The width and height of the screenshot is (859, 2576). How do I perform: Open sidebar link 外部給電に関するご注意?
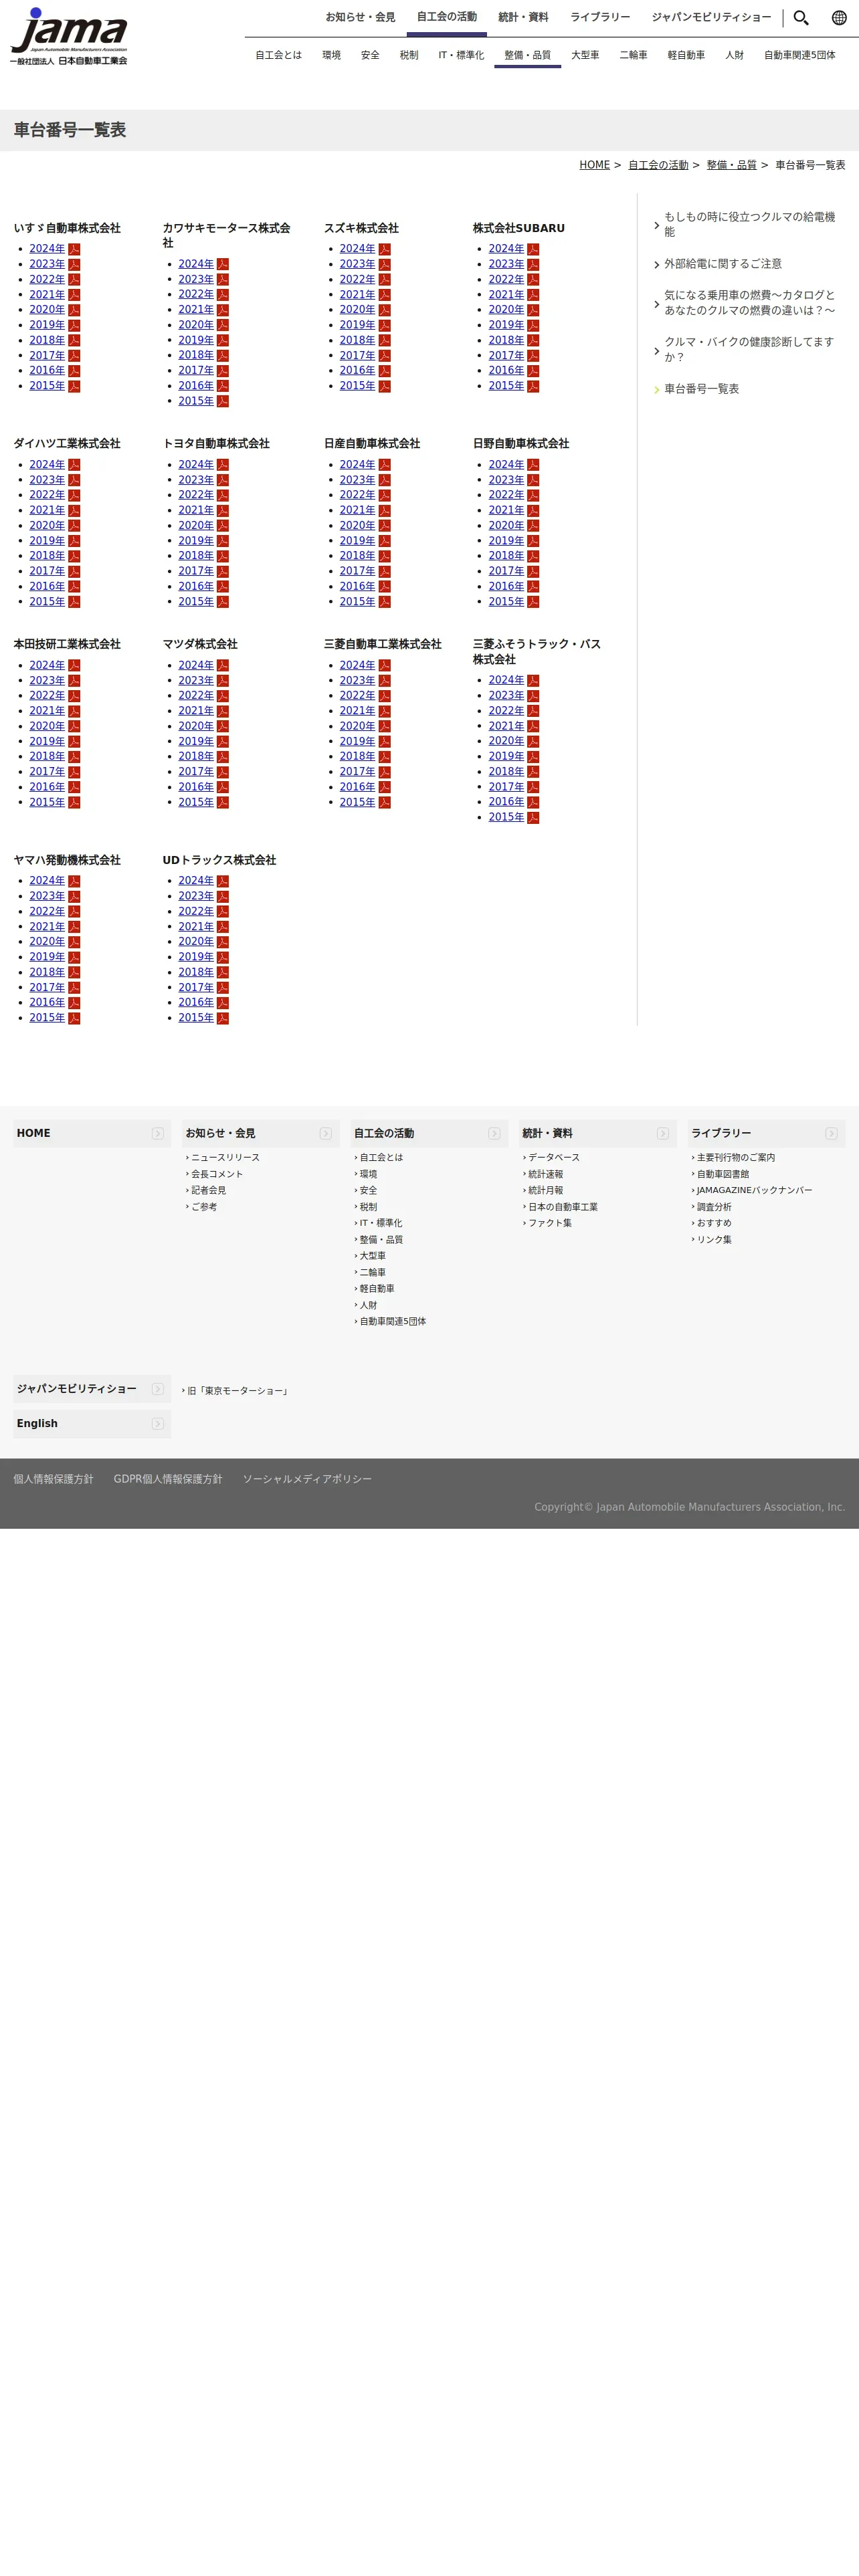723,264
